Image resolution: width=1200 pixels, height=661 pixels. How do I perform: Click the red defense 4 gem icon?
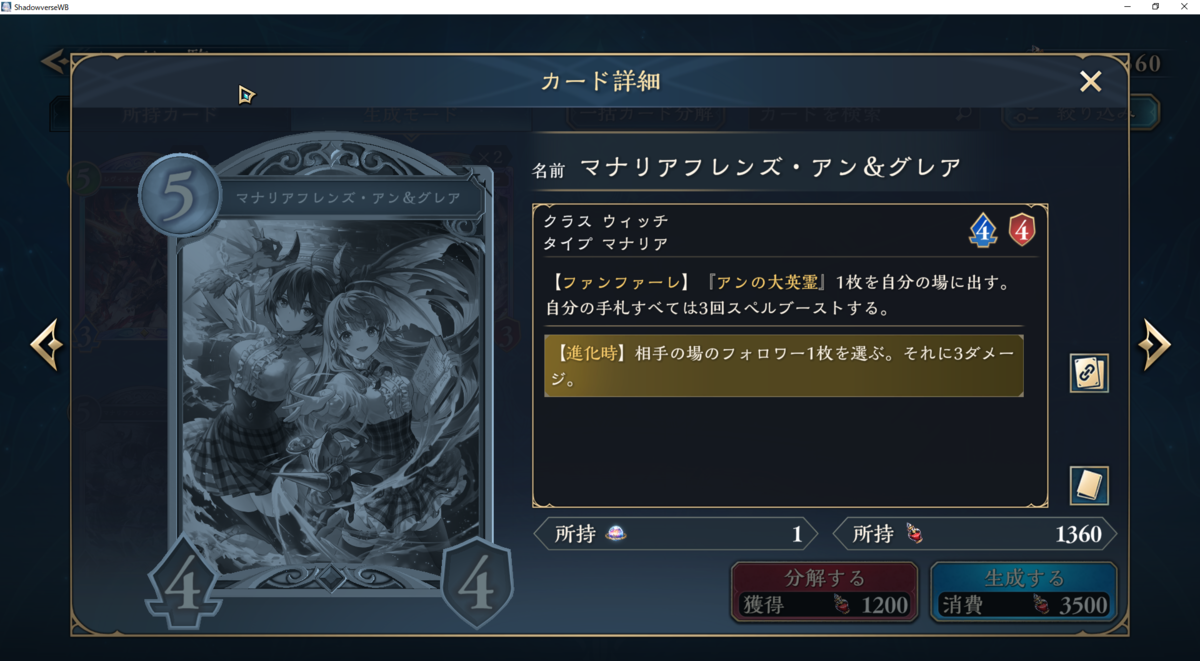[x=1021, y=230]
